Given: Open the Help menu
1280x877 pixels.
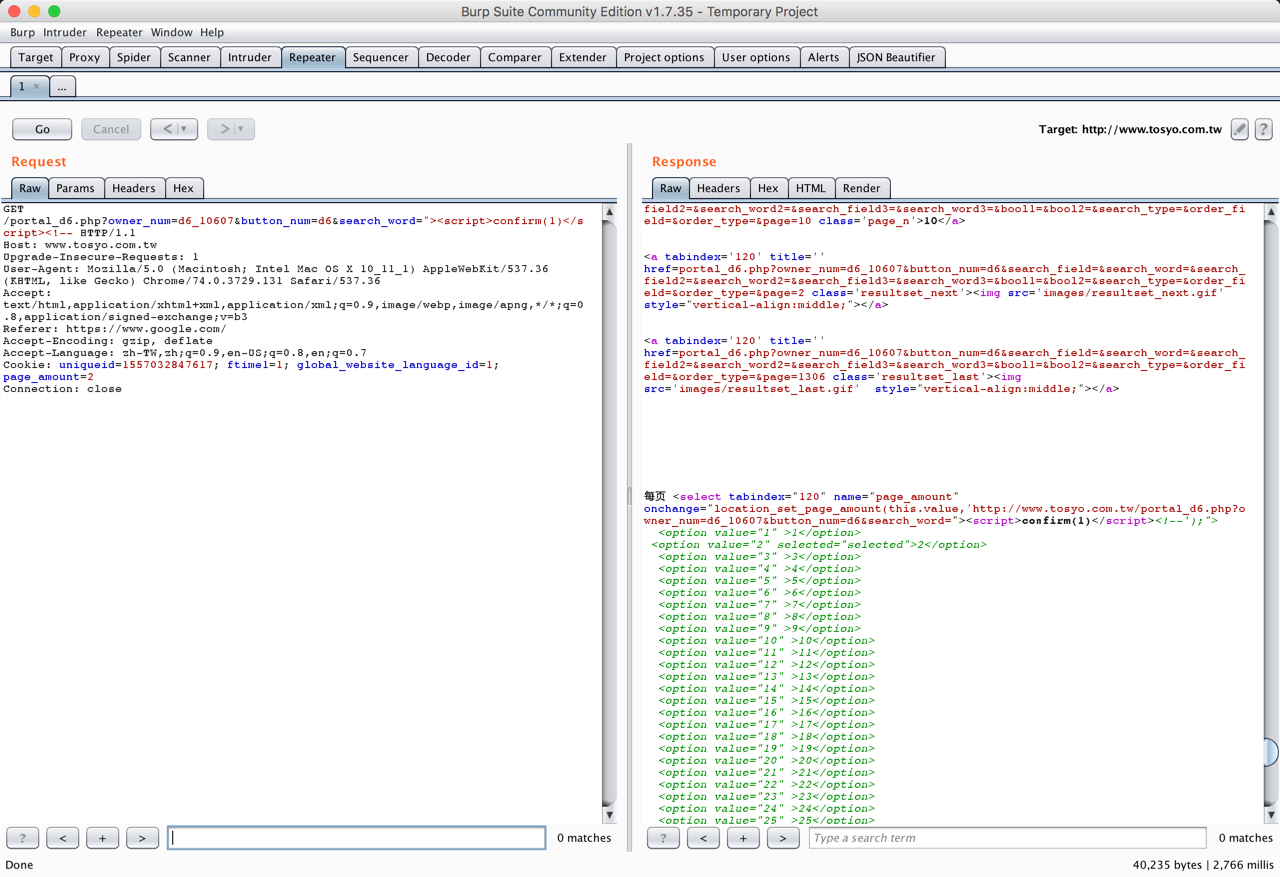Looking at the screenshot, I should 212,32.
